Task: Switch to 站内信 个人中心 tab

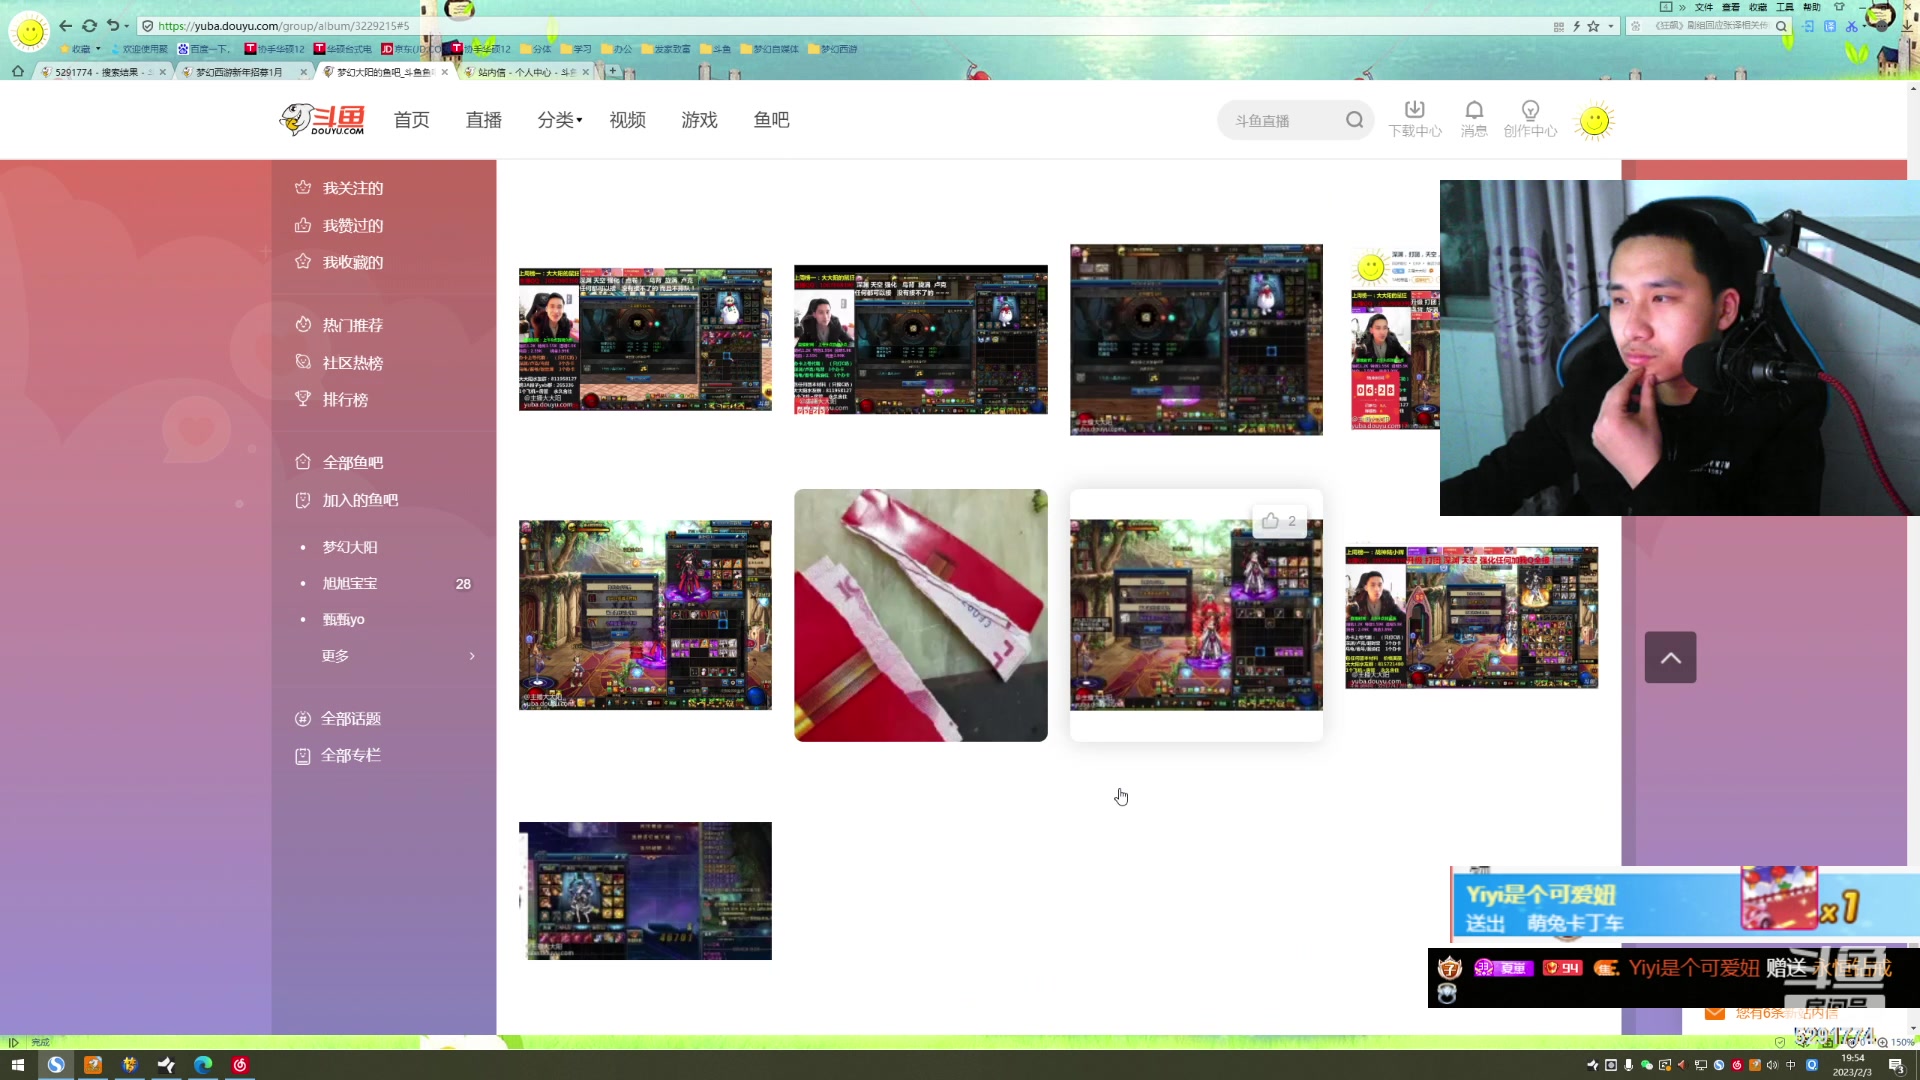Action: tap(526, 72)
